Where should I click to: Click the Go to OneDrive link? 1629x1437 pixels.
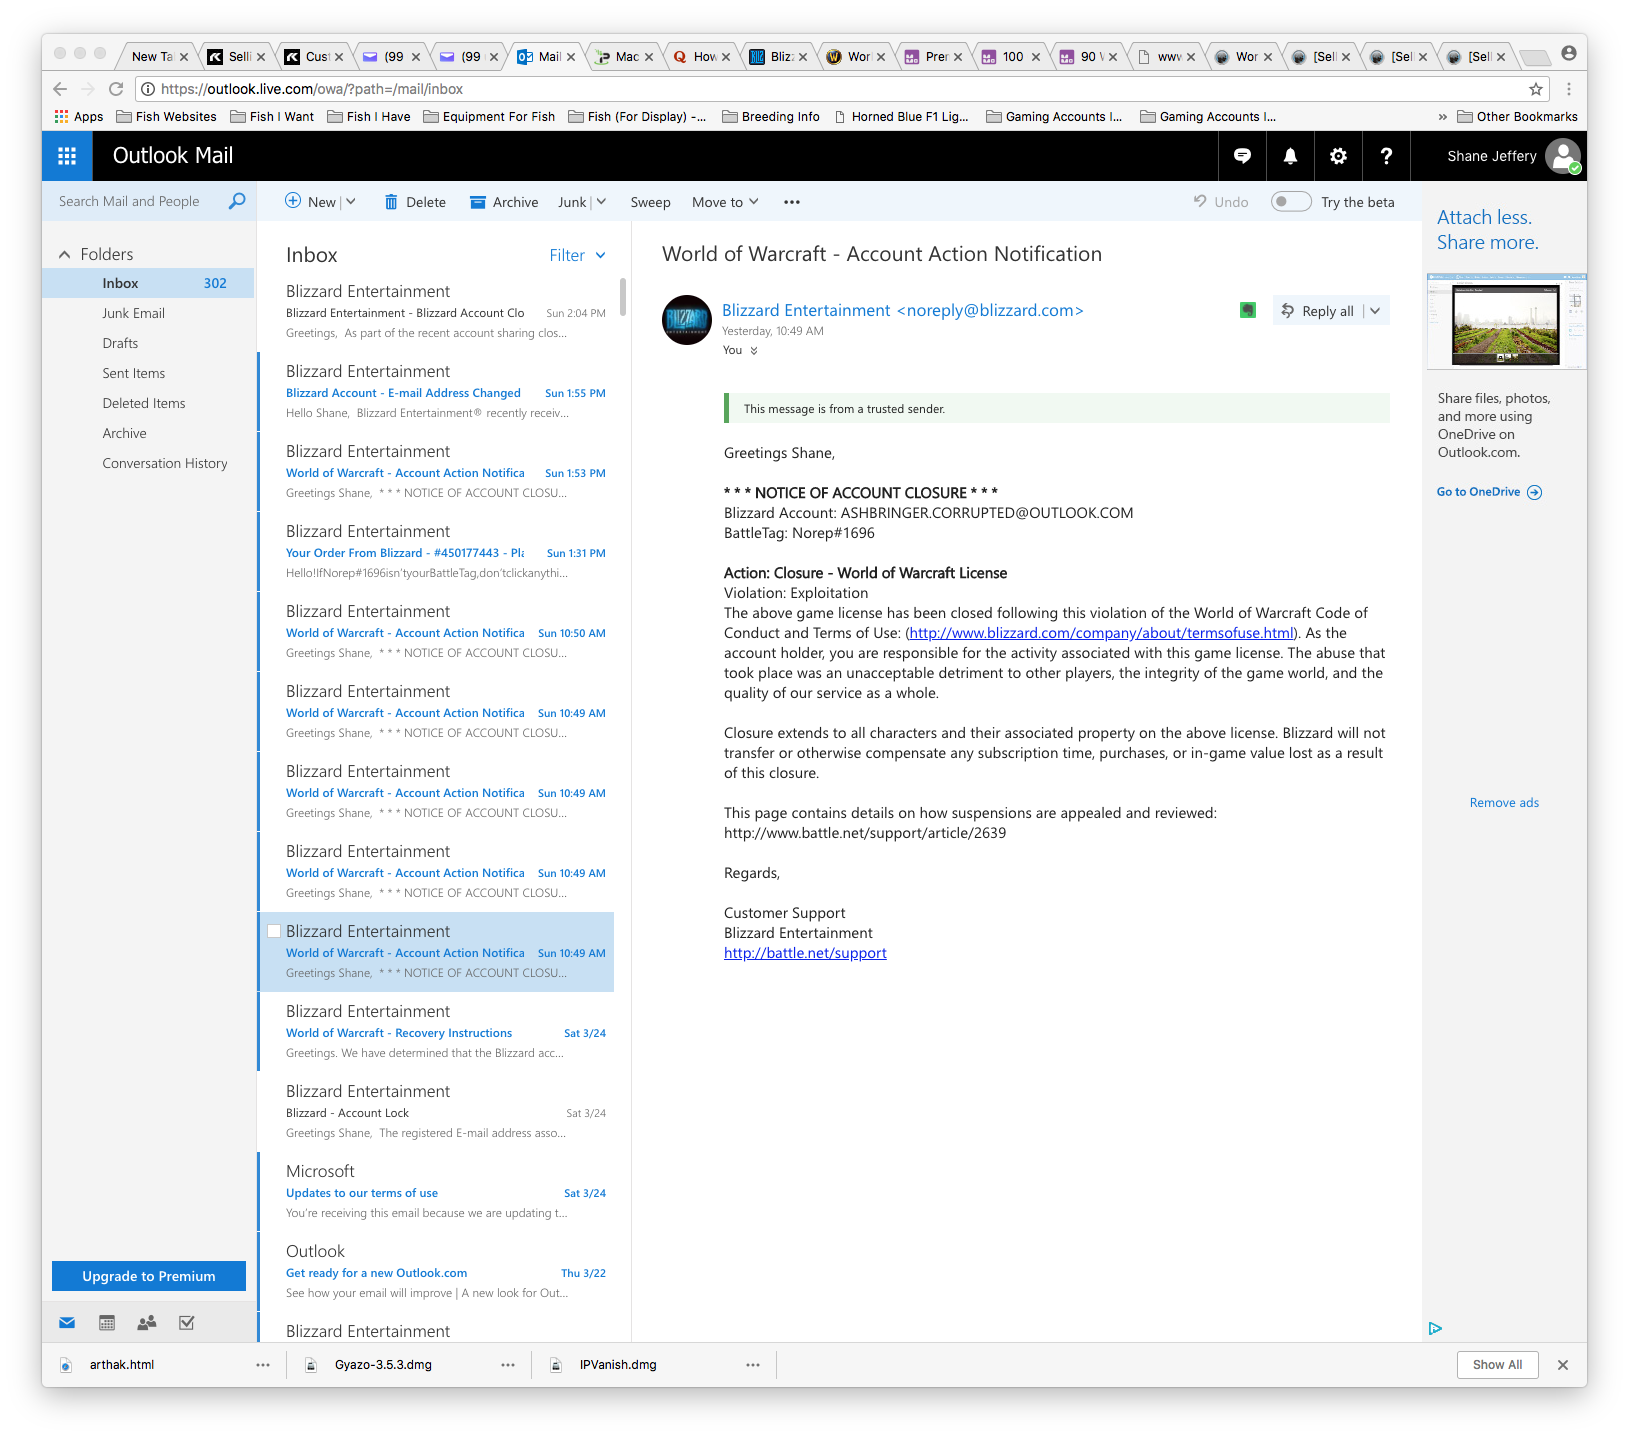(1489, 492)
